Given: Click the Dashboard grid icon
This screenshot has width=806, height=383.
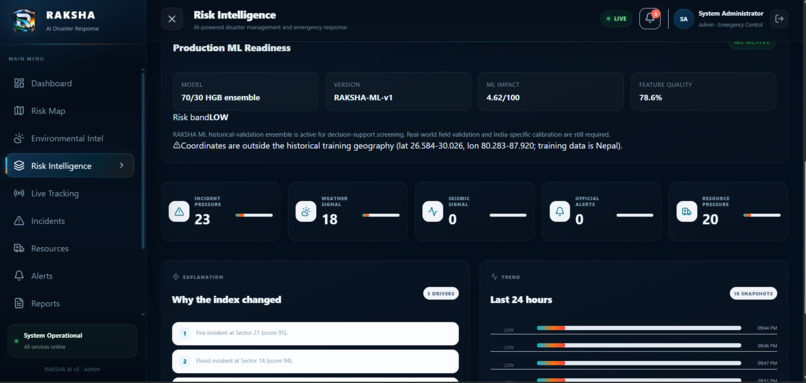Looking at the screenshot, I should point(19,83).
